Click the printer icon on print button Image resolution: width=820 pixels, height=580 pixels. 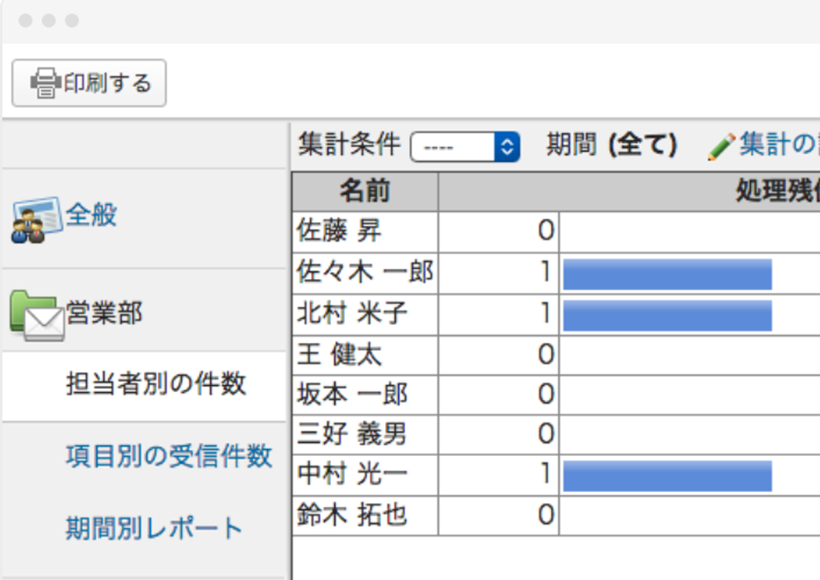[x=45, y=83]
